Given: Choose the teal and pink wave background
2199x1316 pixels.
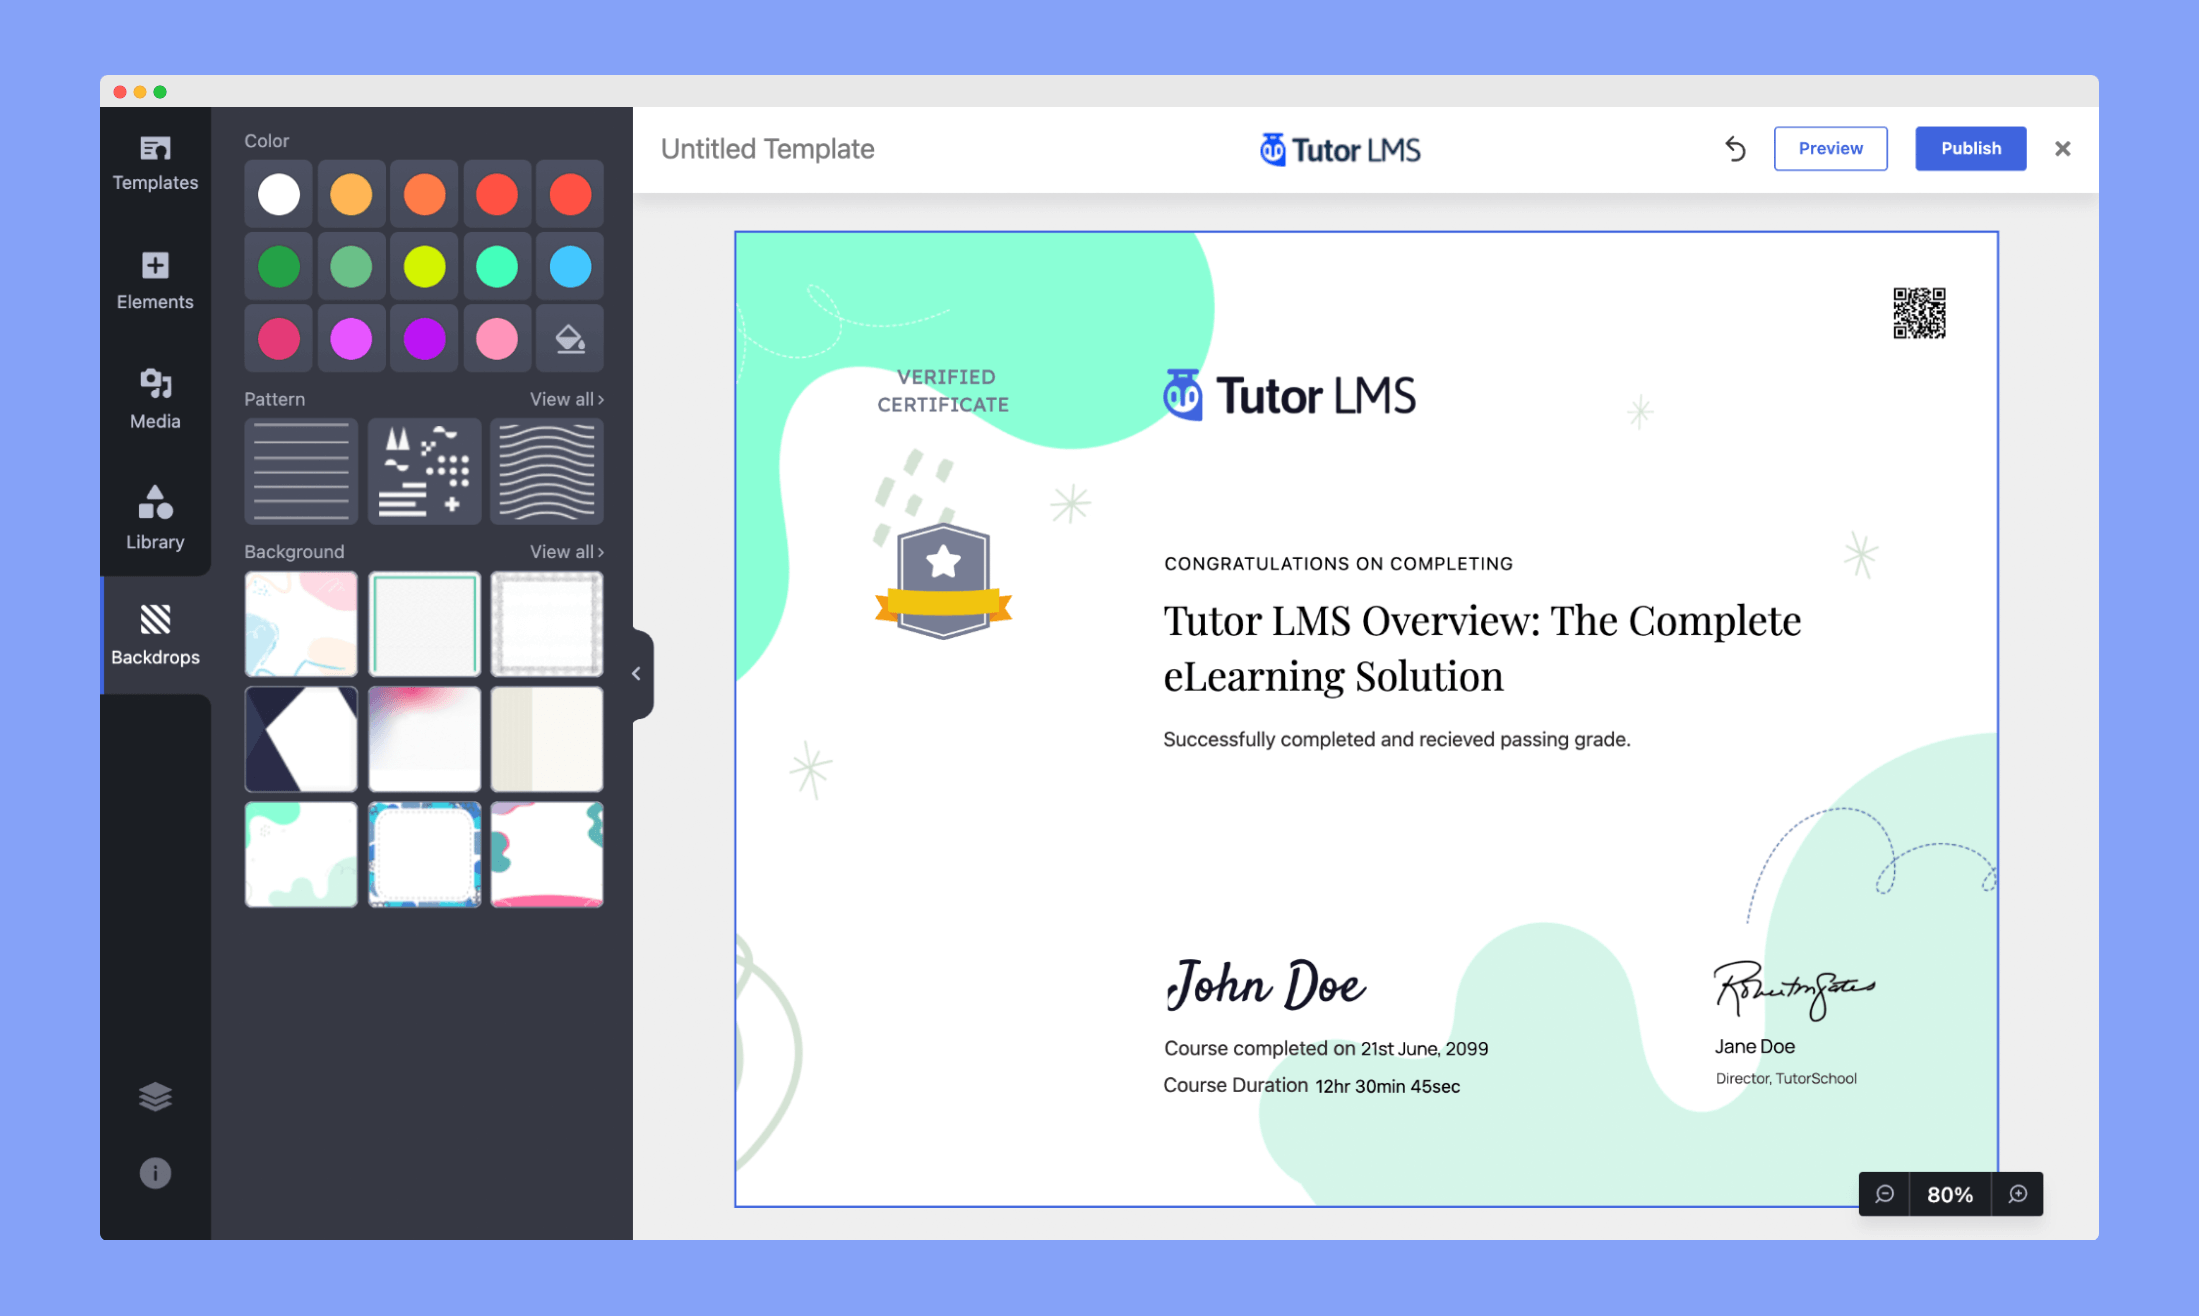Looking at the screenshot, I should (x=547, y=854).
